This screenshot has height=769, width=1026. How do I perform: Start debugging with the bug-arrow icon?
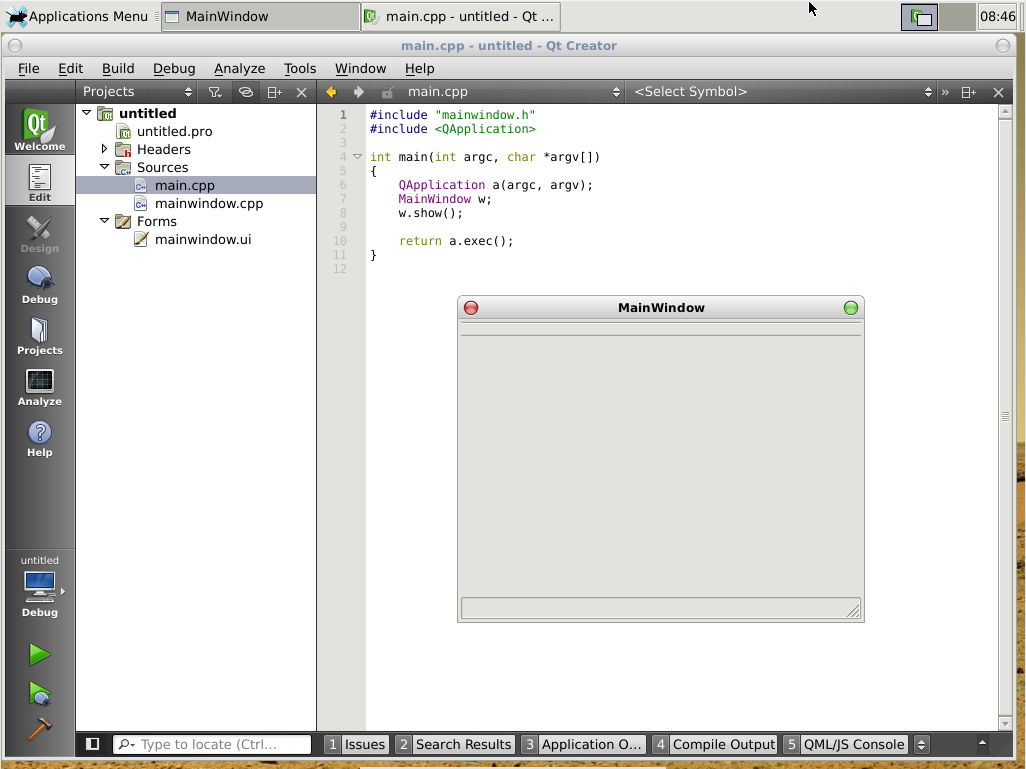(39, 693)
